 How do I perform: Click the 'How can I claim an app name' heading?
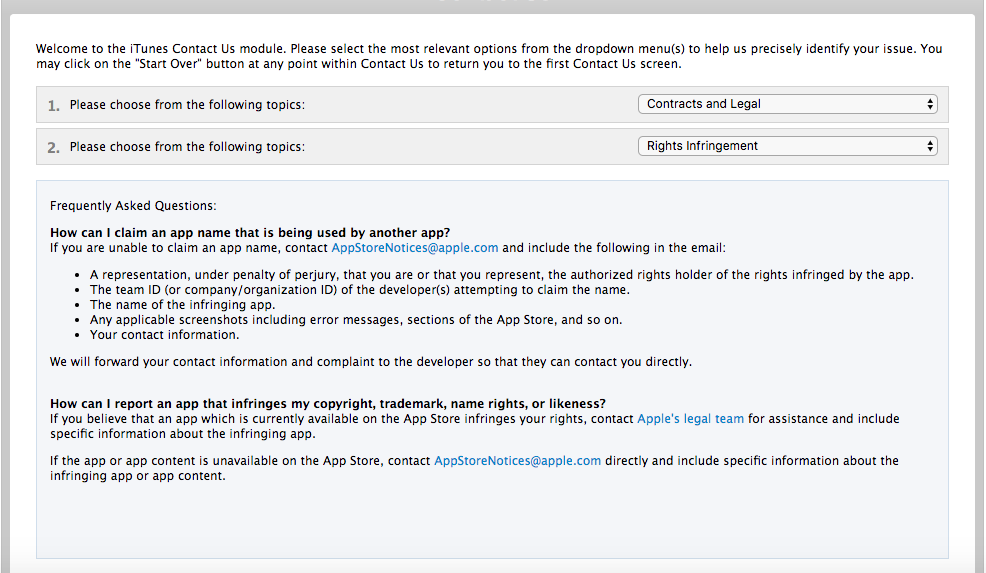pos(250,233)
